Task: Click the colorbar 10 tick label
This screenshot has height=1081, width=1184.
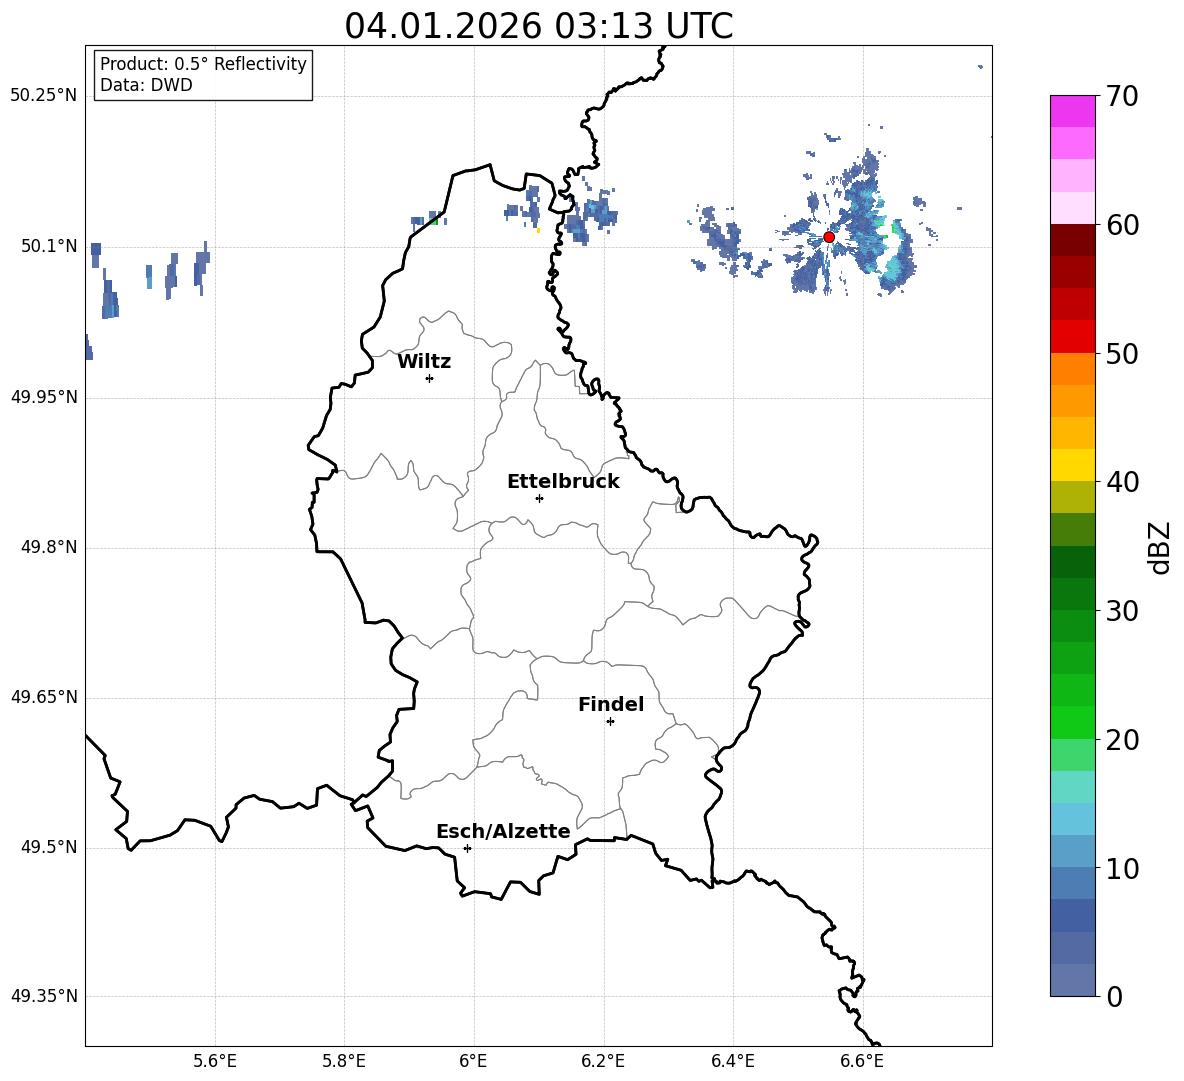Action: tap(1122, 868)
